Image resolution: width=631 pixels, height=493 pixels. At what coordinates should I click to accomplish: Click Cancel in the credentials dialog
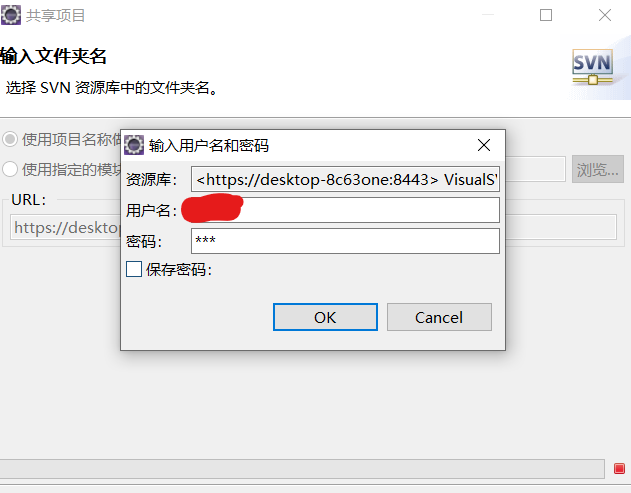[x=439, y=317]
